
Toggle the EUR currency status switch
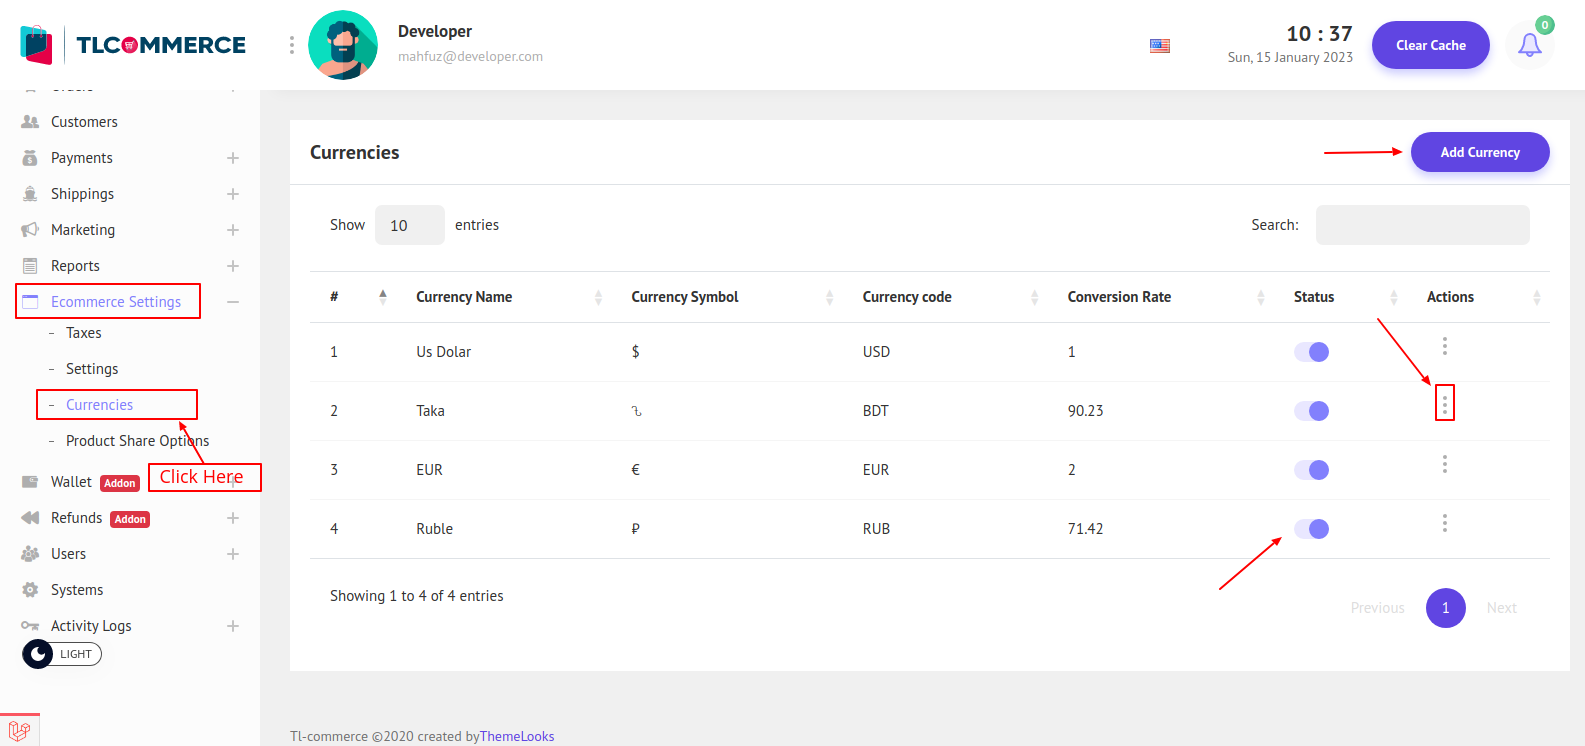[x=1311, y=470]
